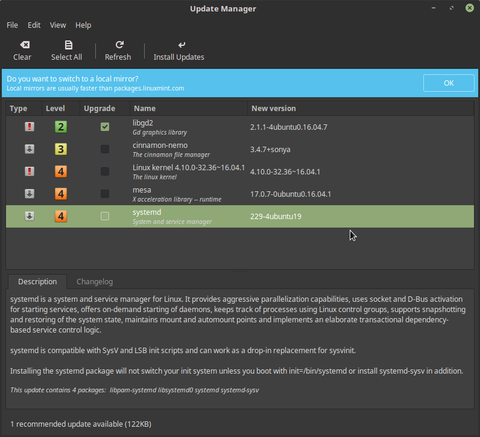This screenshot has height=437, width=480.
Task: Sort the list by the Name column header
Action: 188,108
